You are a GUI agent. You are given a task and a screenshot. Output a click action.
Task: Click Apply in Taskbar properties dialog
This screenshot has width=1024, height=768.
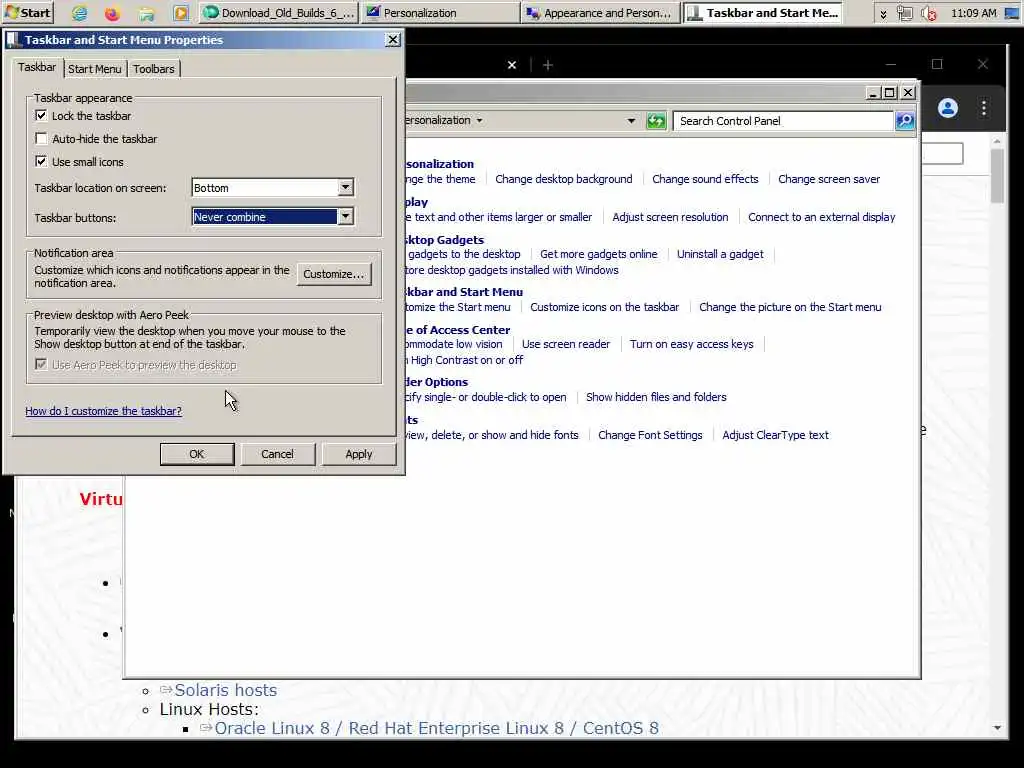[359, 454]
